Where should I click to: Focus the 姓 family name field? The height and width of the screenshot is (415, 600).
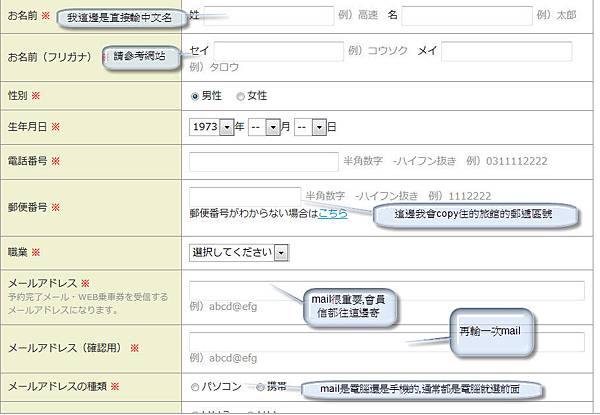click(x=269, y=16)
